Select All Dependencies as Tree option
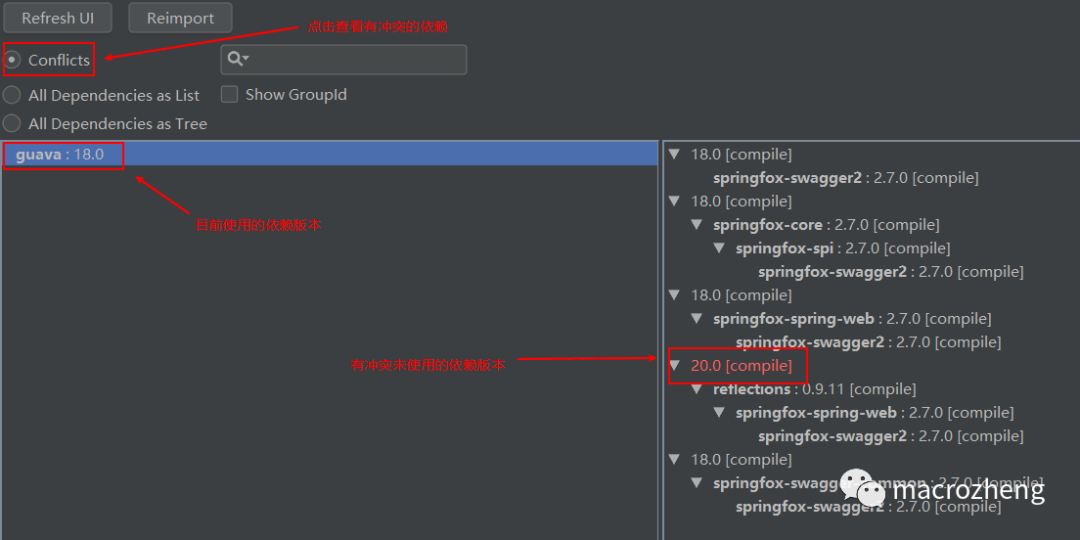The width and height of the screenshot is (1080, 540). [12, 124]
